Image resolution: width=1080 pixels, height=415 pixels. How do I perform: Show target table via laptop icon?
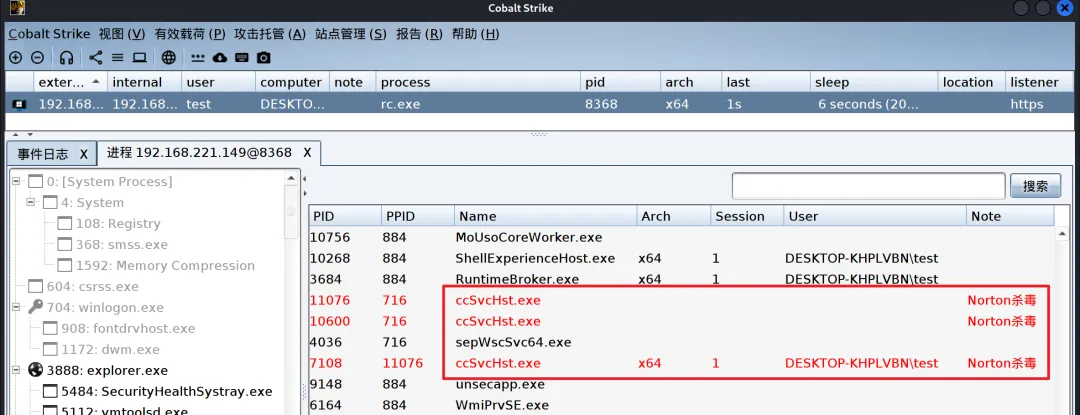[x=140, y=58]
